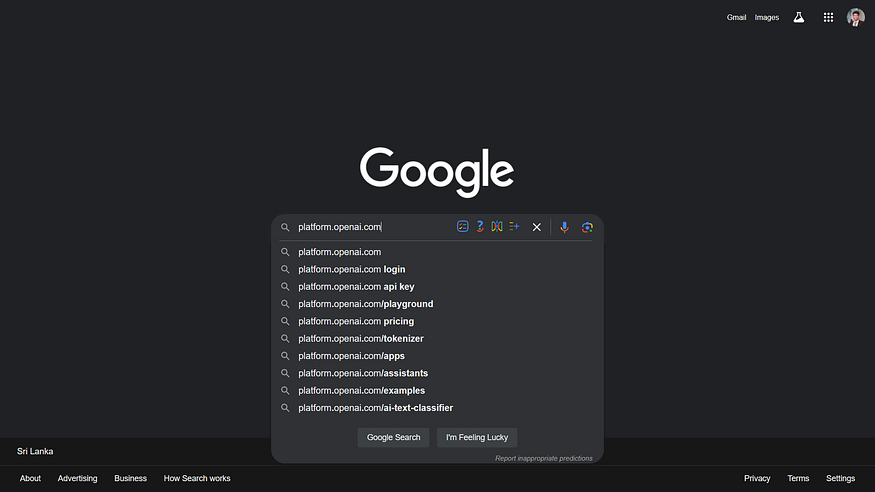Open the Google apps grid

[828, 17]
